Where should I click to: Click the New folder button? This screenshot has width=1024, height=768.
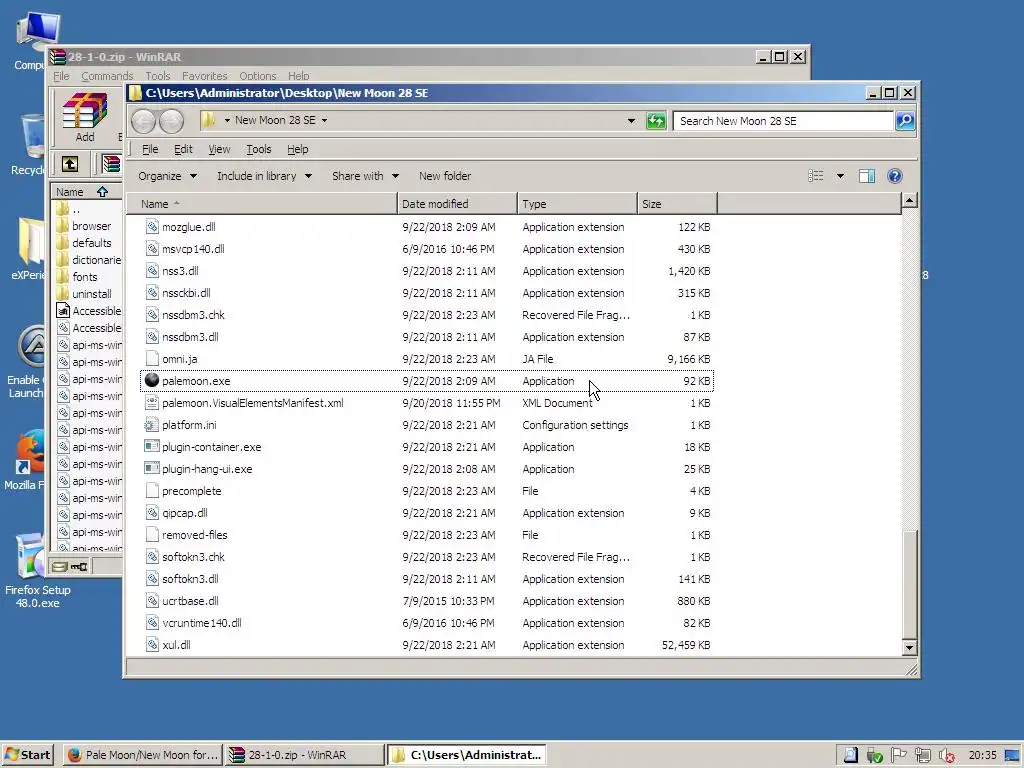pyautogui.click(x=445, y=176)
